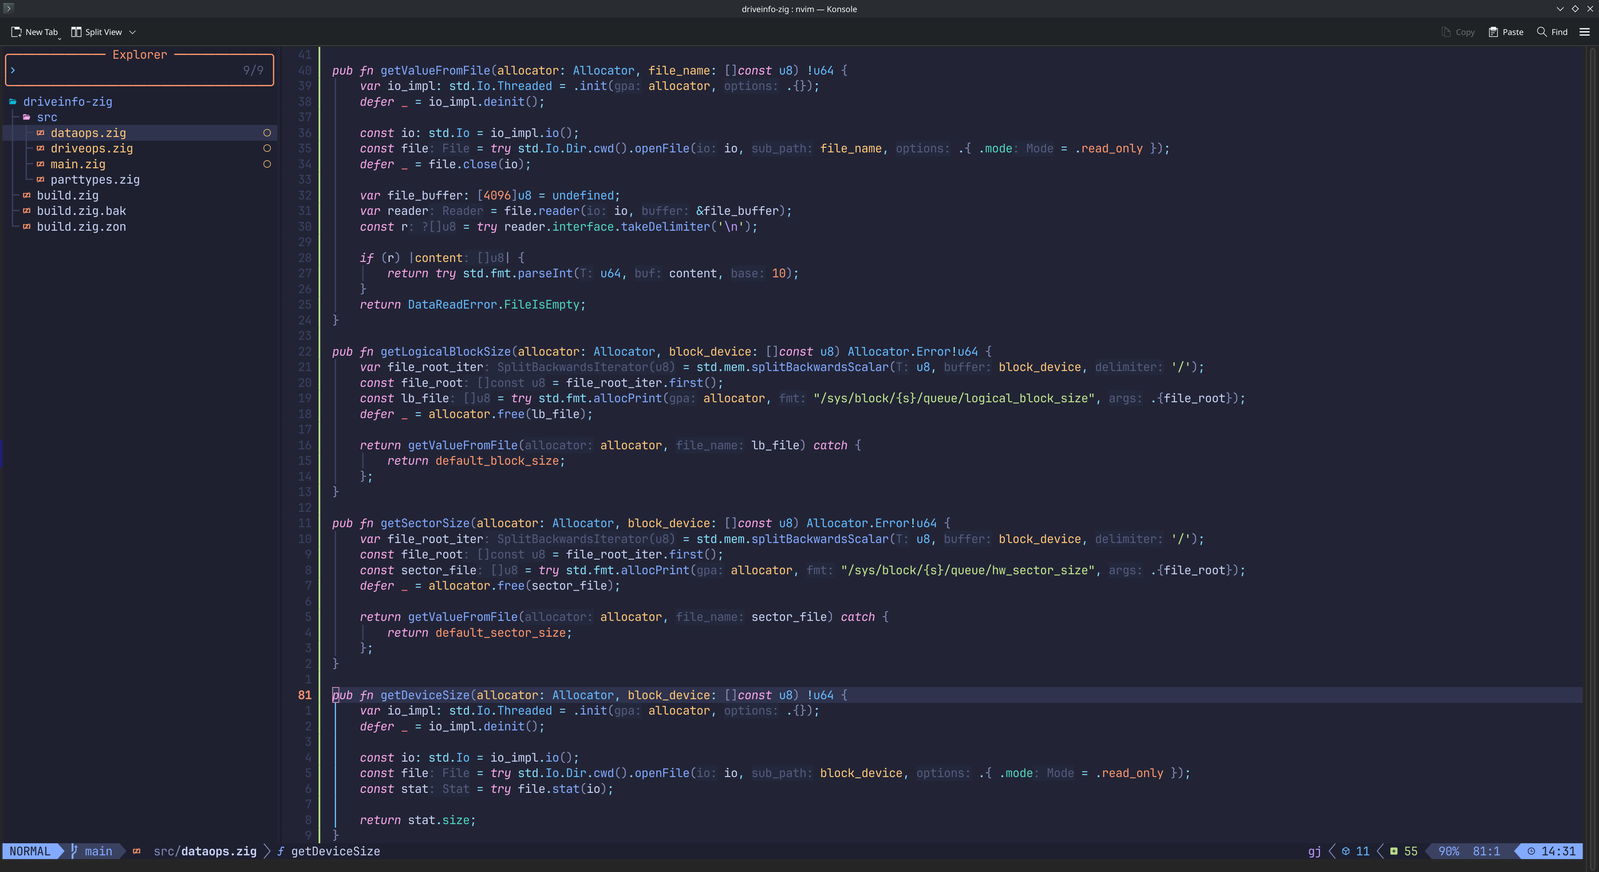This screenshot has width=1599, height=872.
Task: Click the main git branch in statusline
Action: pos(98,852)
